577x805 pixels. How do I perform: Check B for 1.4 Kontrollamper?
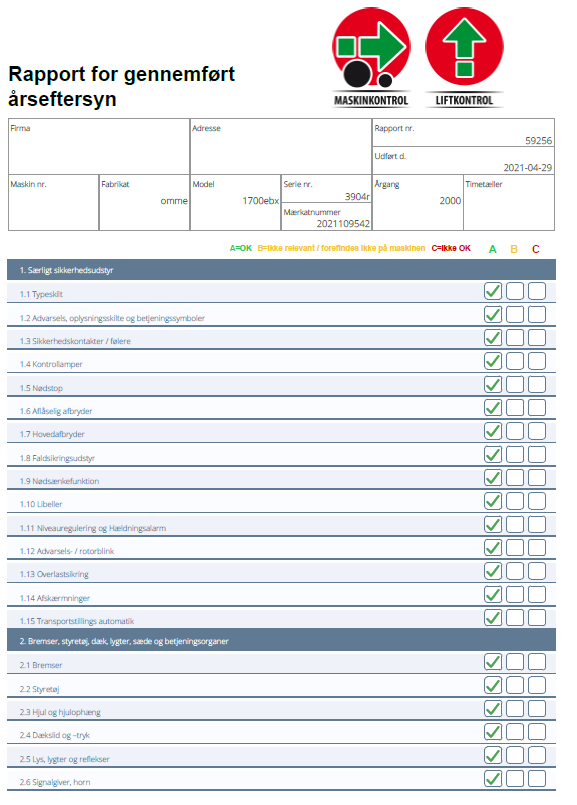[x=515, y=361]
